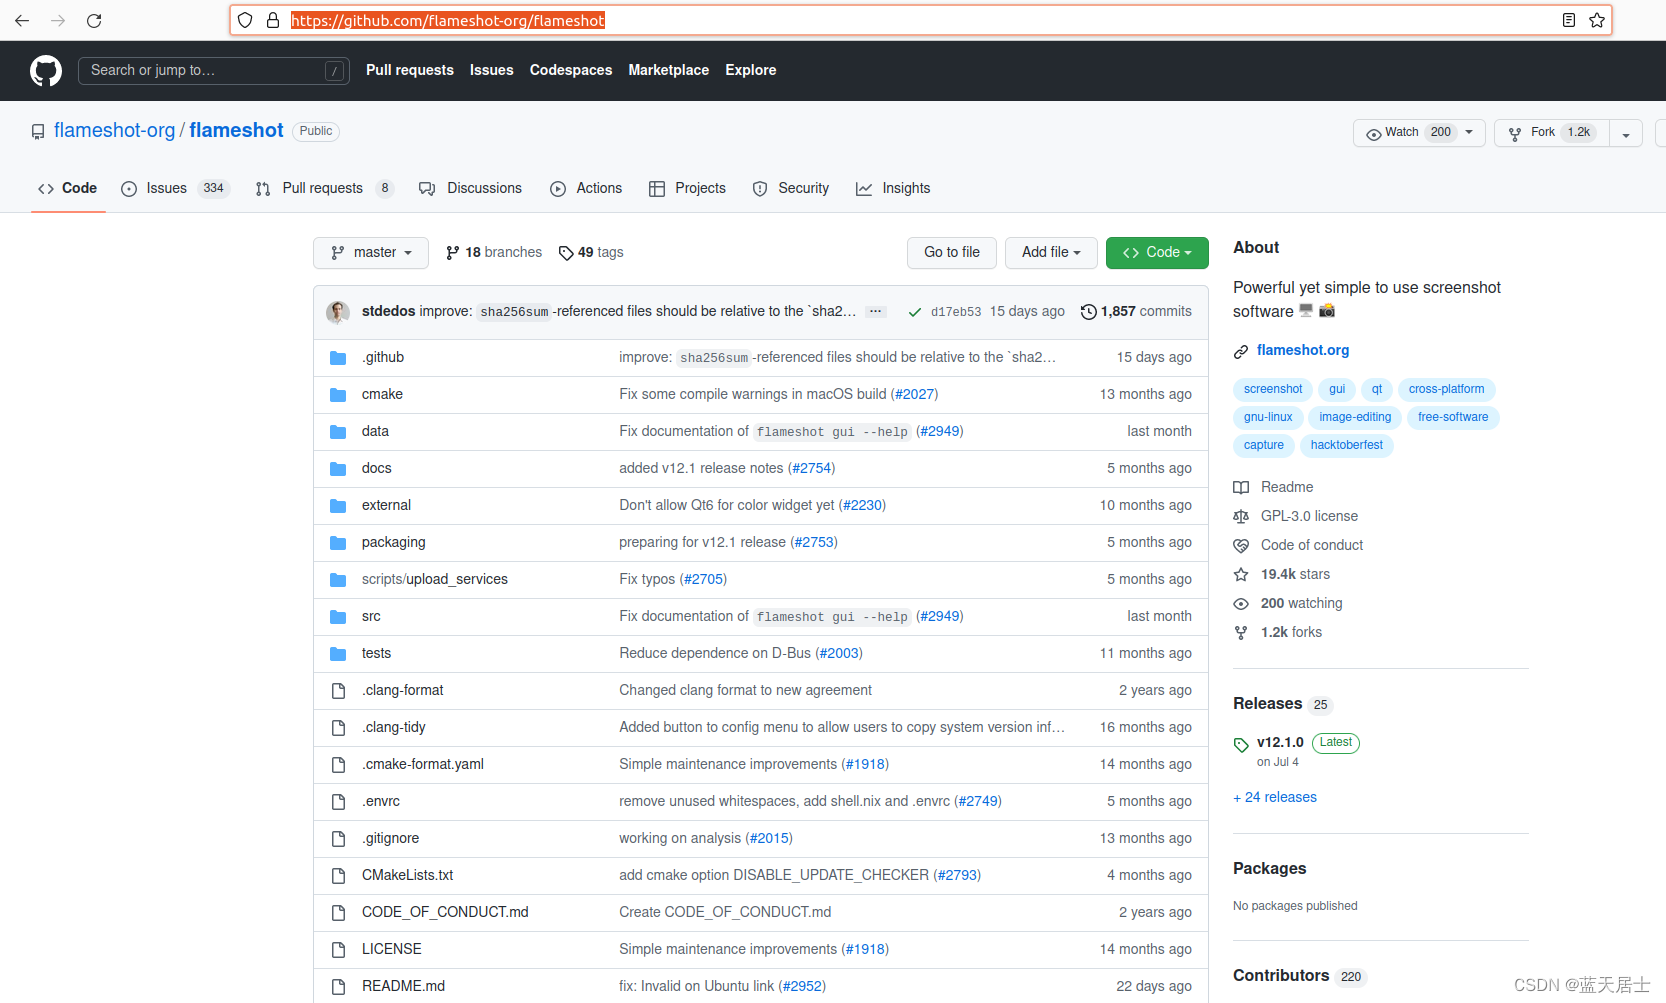Select the screenshot topic tag

1273,390
